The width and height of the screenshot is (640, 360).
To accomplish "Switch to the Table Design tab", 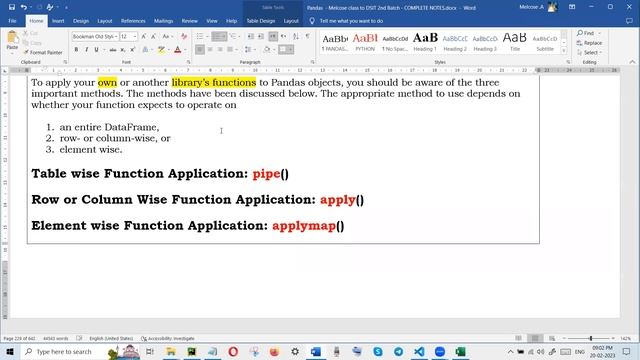I will click(260, 21).
